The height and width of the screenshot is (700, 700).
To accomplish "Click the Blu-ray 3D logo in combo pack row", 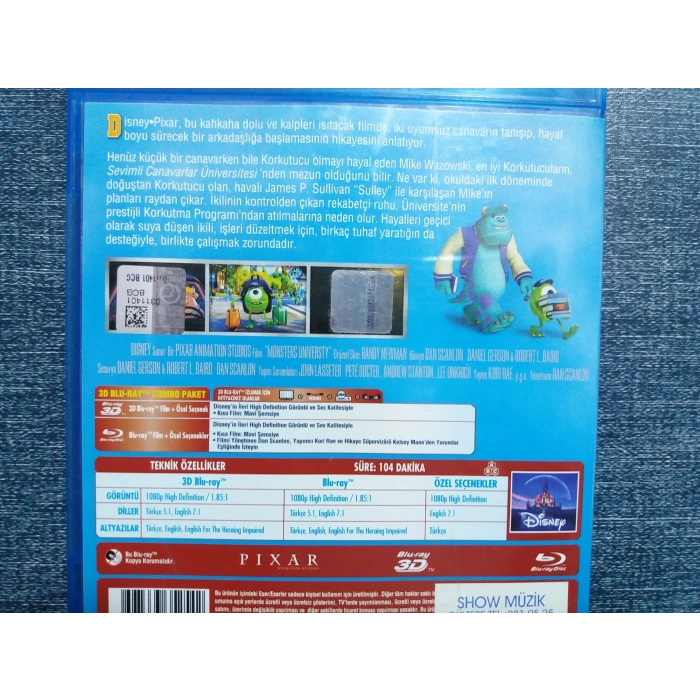I will 112,409.
